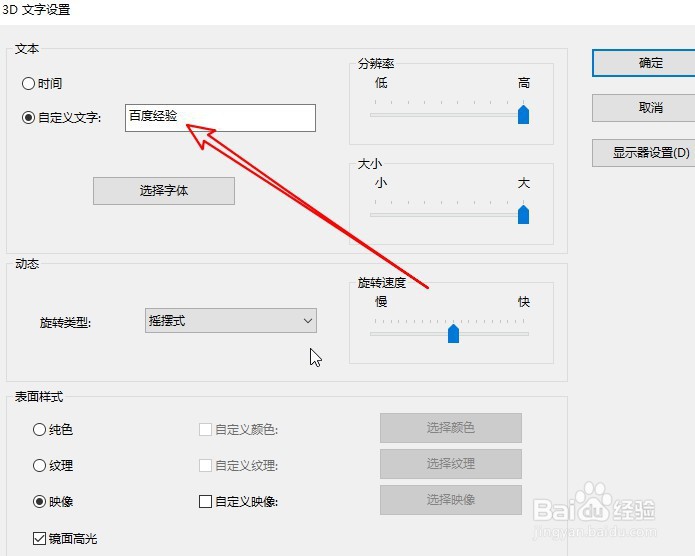Image resolution: width=695 pixels, height=556 pixels.
Task: Click the disabled 自定义纹理 checkbox
Action: (x=205, y=465)
